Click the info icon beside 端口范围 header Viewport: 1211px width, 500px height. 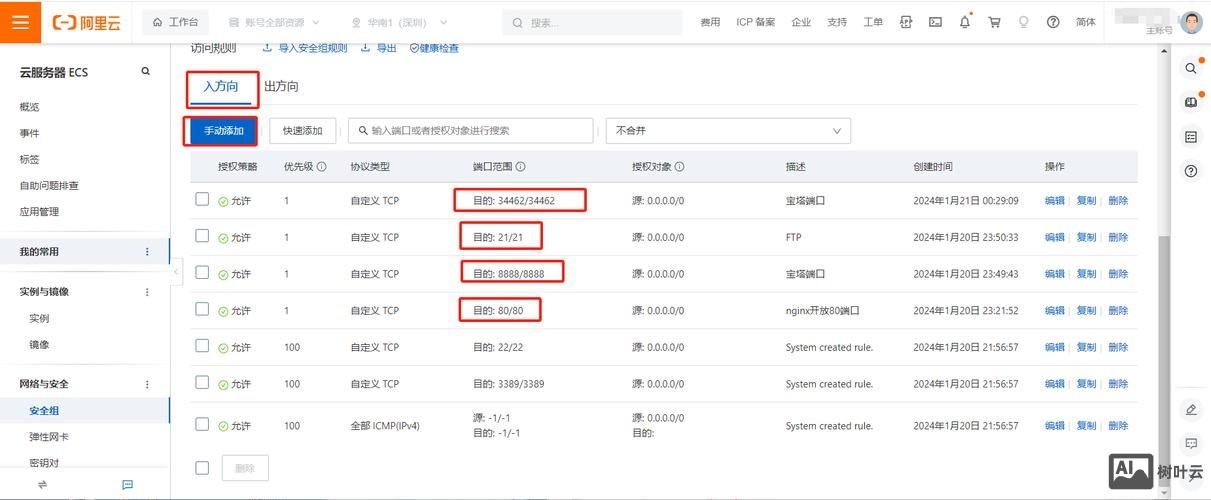[520, 167]
